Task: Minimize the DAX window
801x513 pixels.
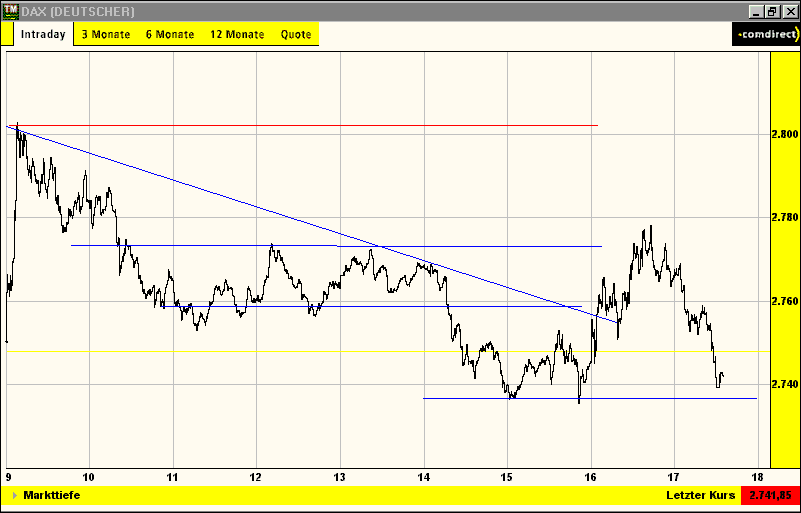Action: pos(757,11)
